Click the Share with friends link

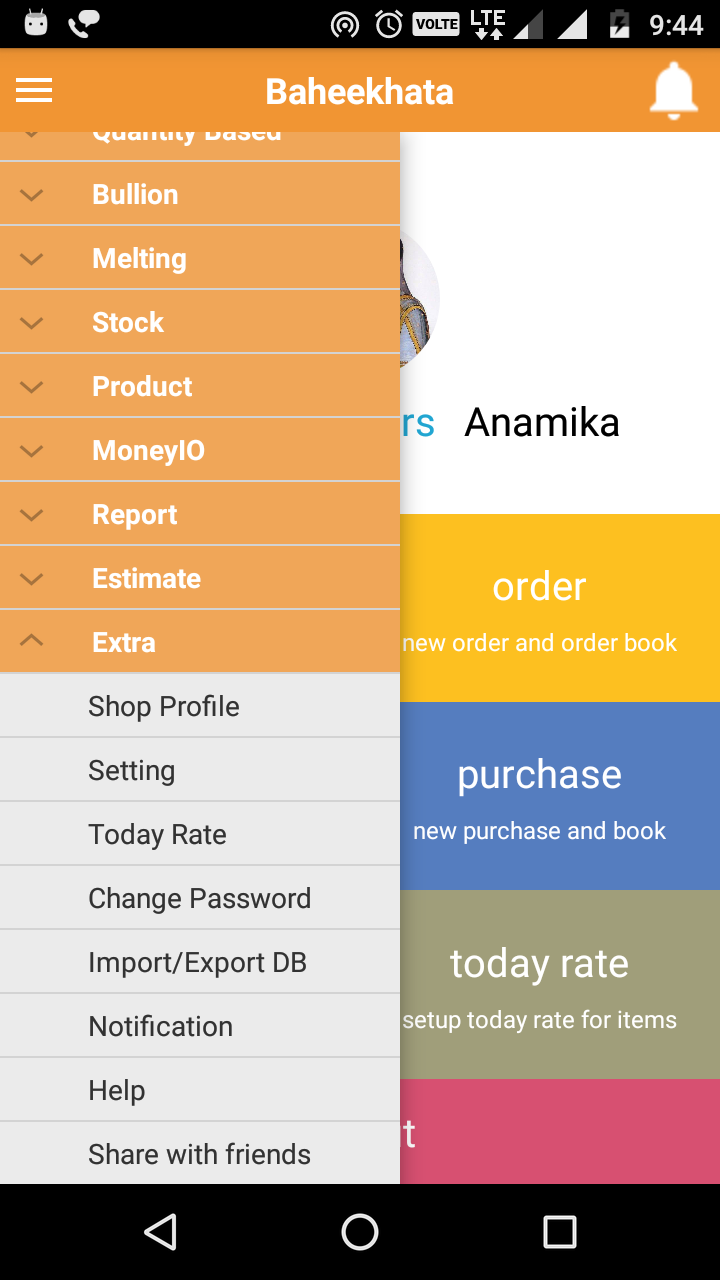(199, 1155)
